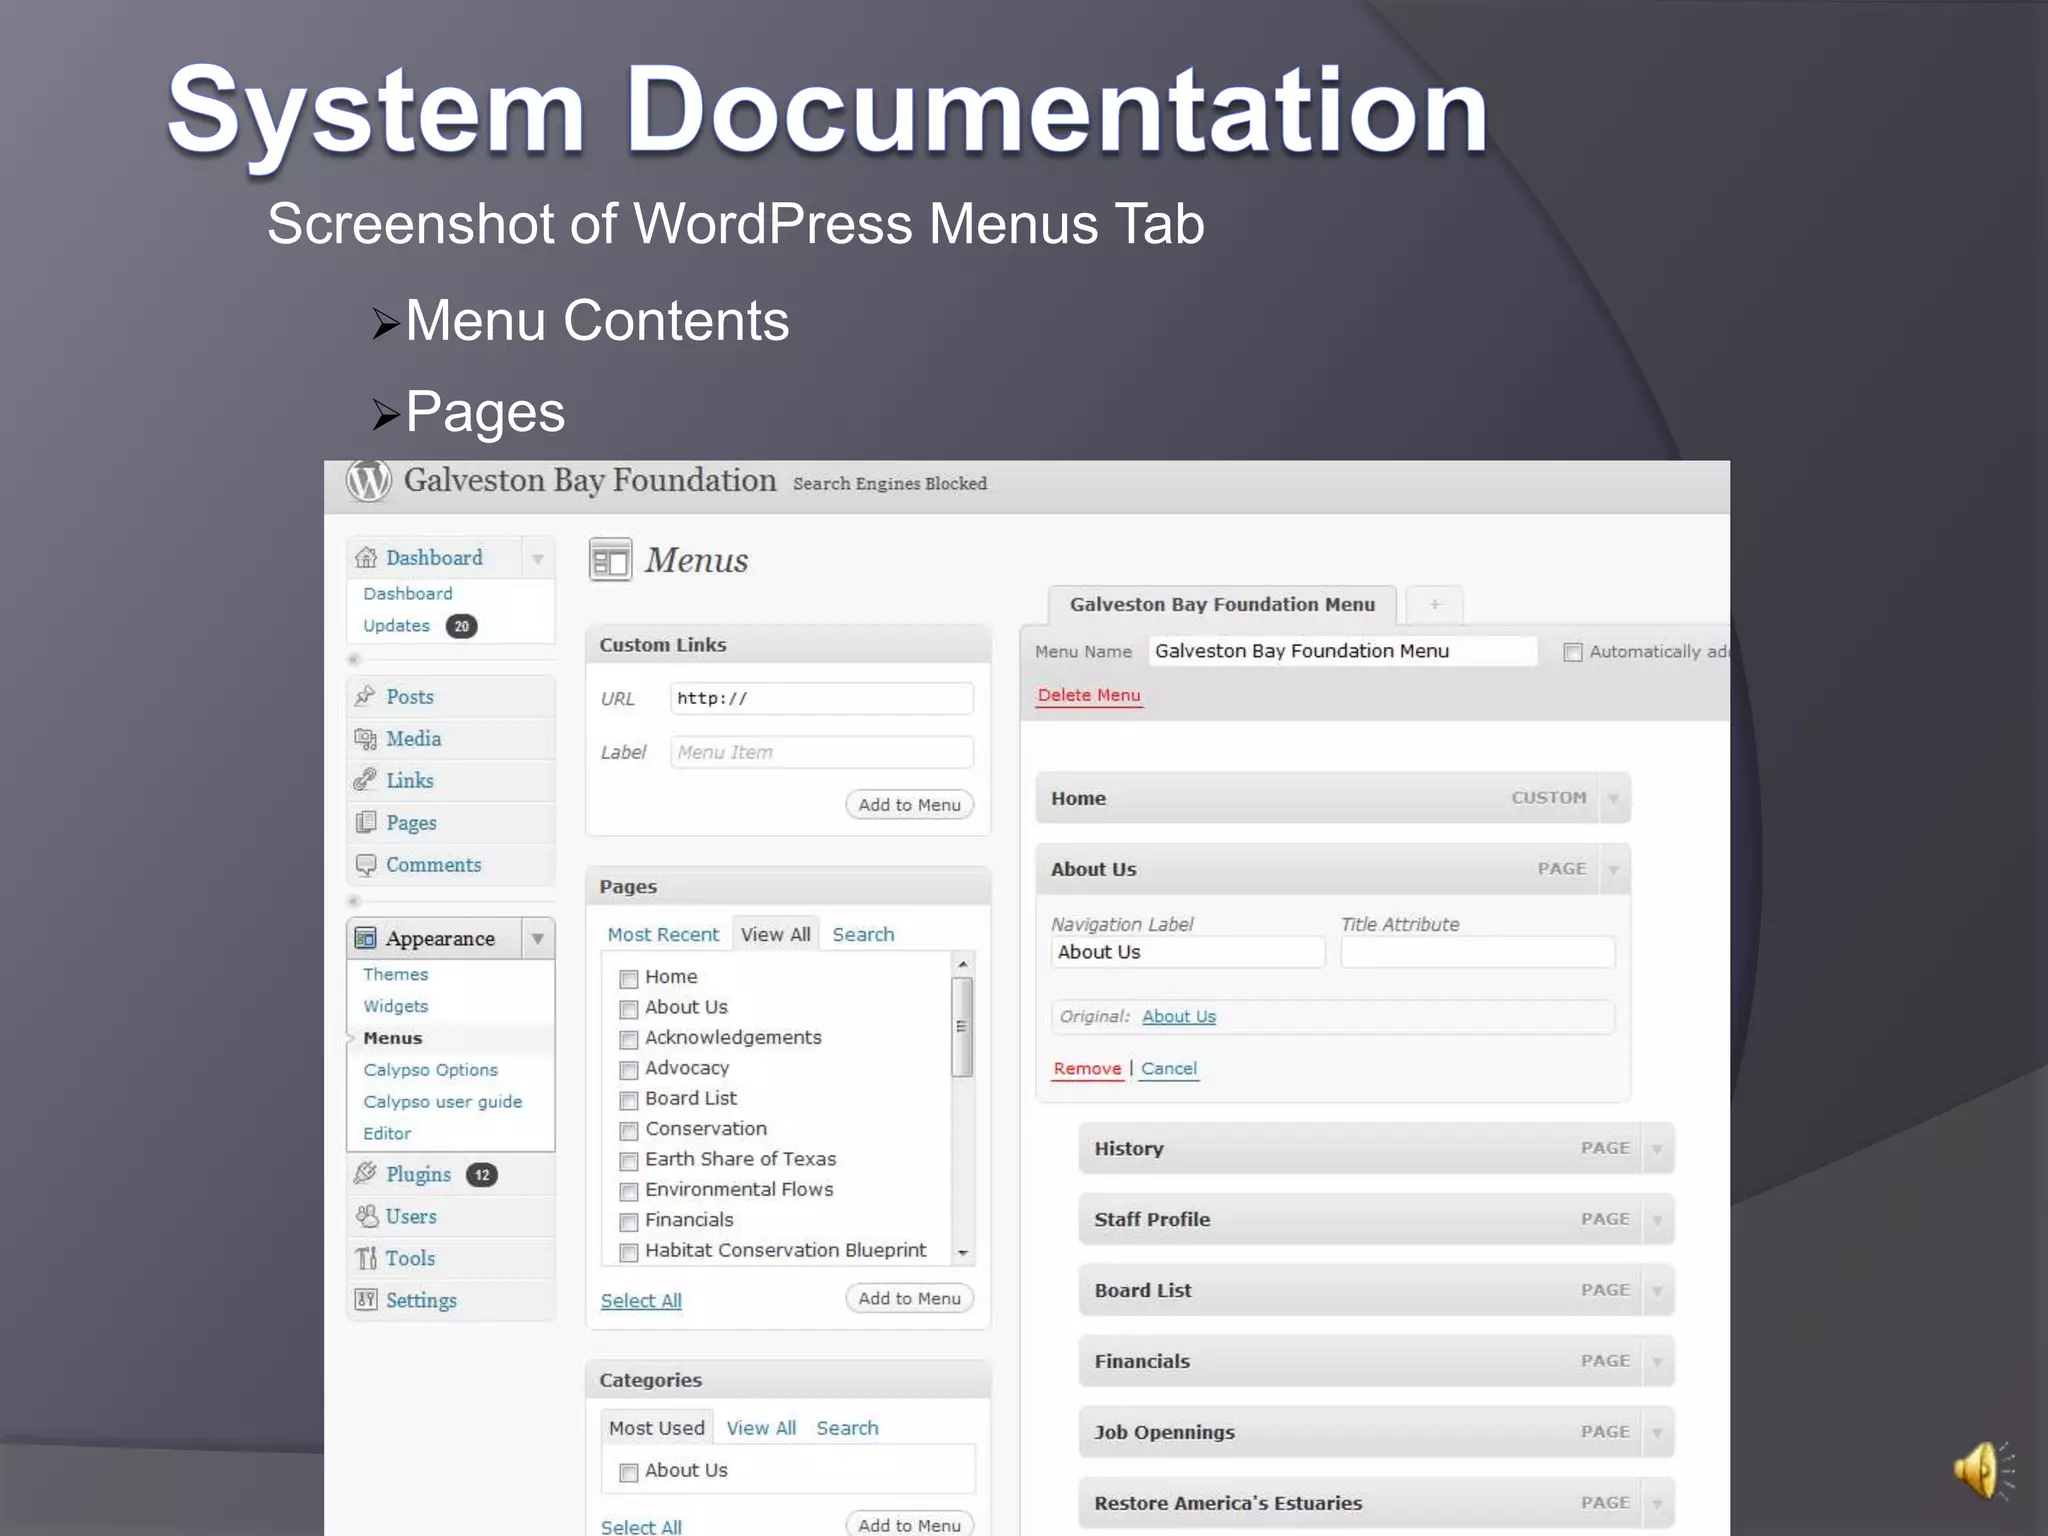Switch Pages to Most Recent tab
Screen dimensions: 2048x1536
coord(663,934)
